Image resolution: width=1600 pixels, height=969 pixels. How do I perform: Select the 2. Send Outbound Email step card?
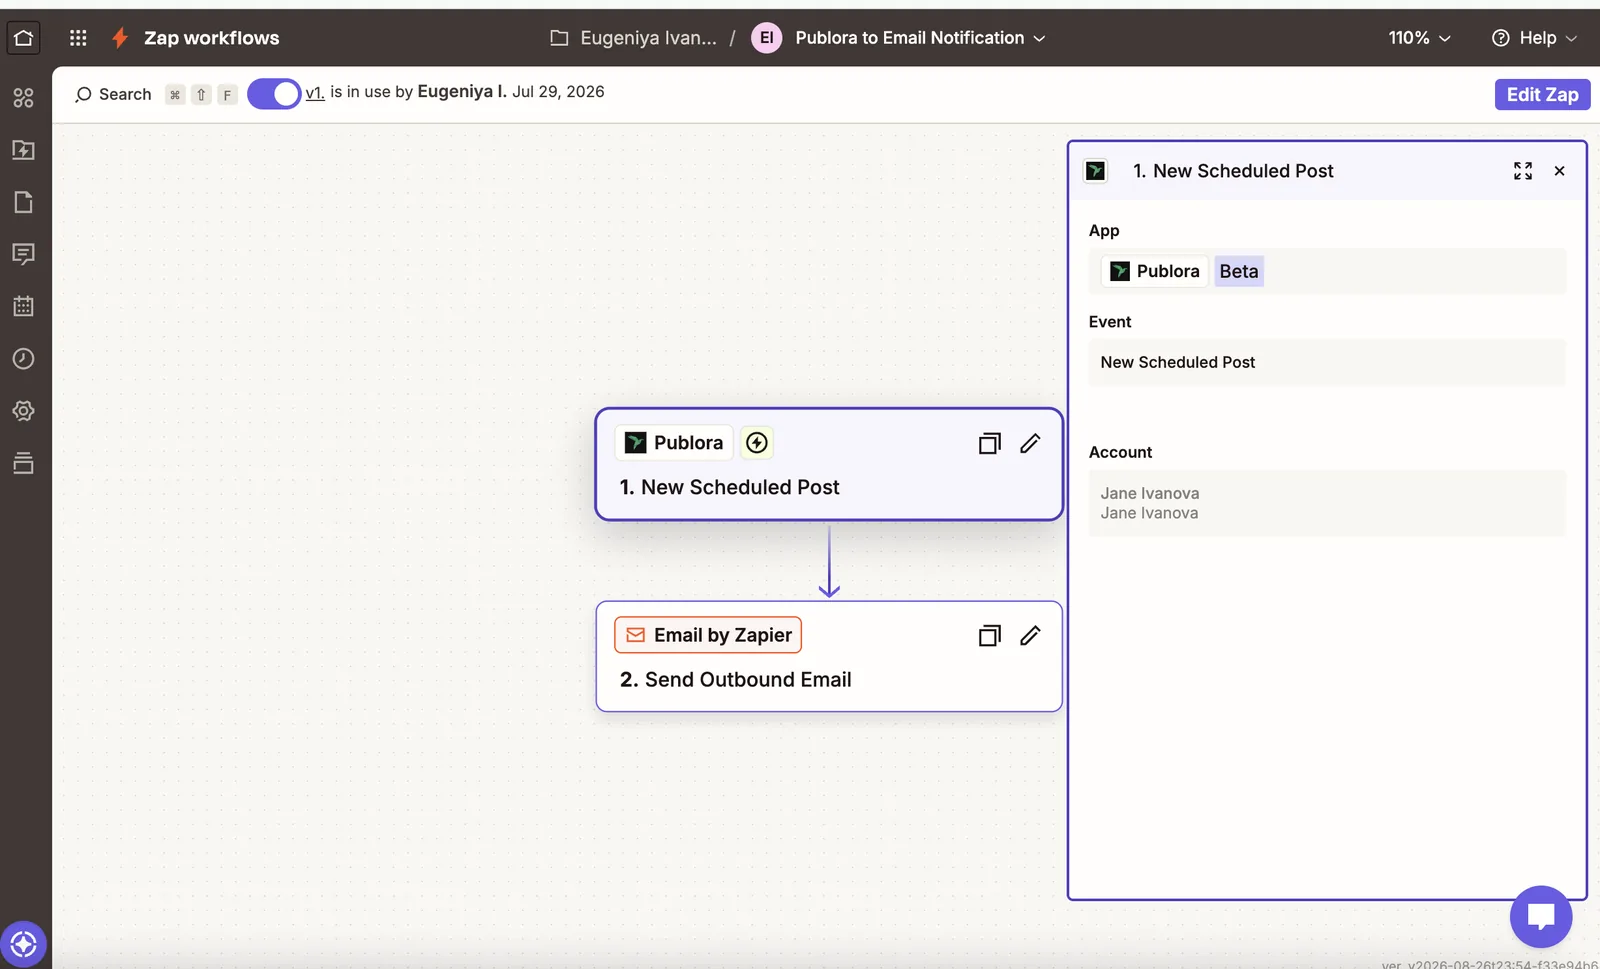[x=829, y=656]
